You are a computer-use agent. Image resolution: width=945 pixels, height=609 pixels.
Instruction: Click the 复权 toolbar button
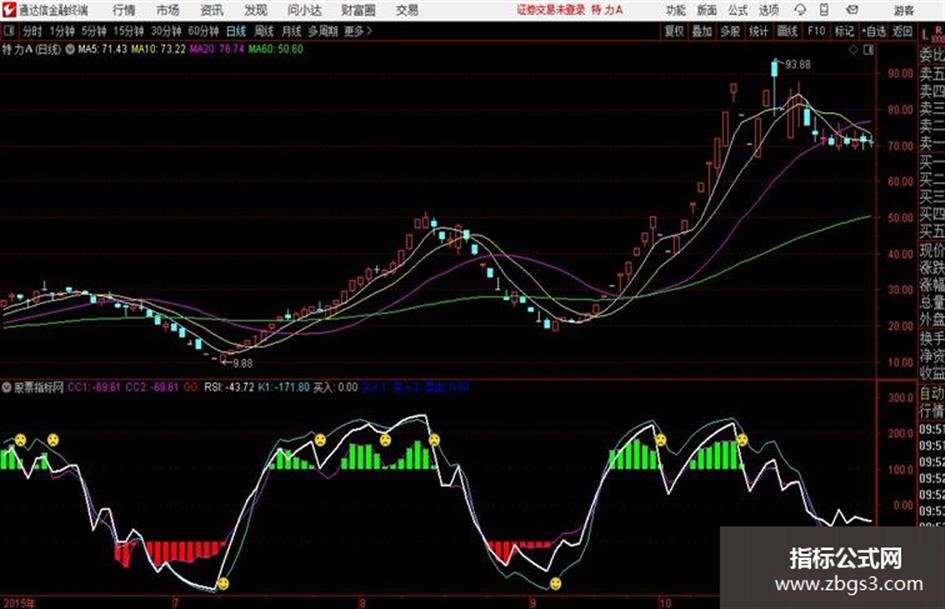click(674, 31)
